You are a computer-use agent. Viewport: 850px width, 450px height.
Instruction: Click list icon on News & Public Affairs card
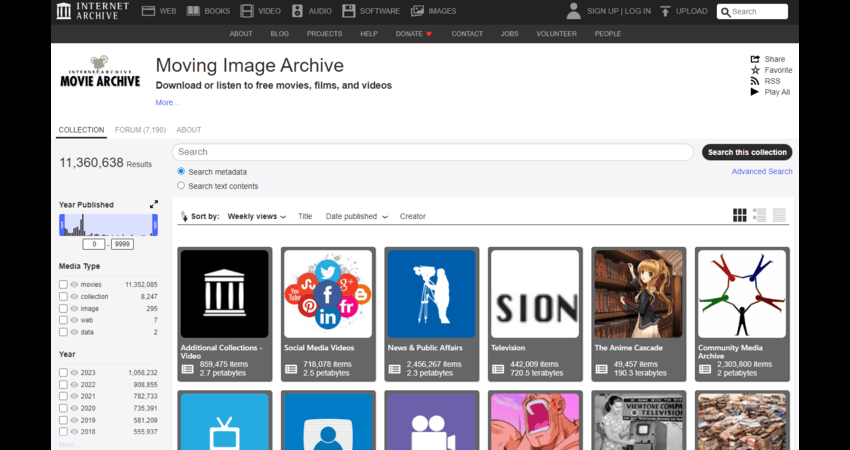[395, 369]
